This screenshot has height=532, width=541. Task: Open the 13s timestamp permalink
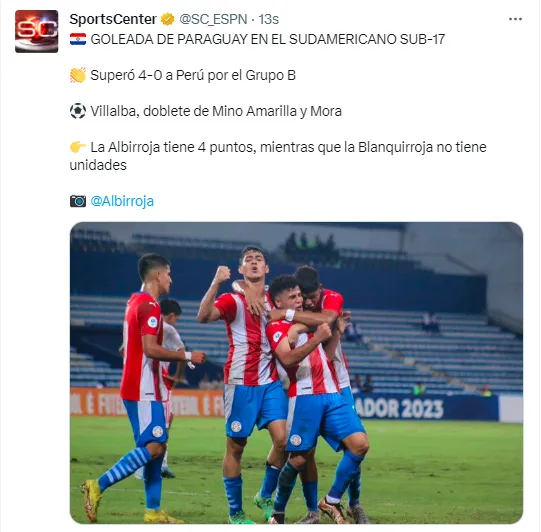point(268,19)
